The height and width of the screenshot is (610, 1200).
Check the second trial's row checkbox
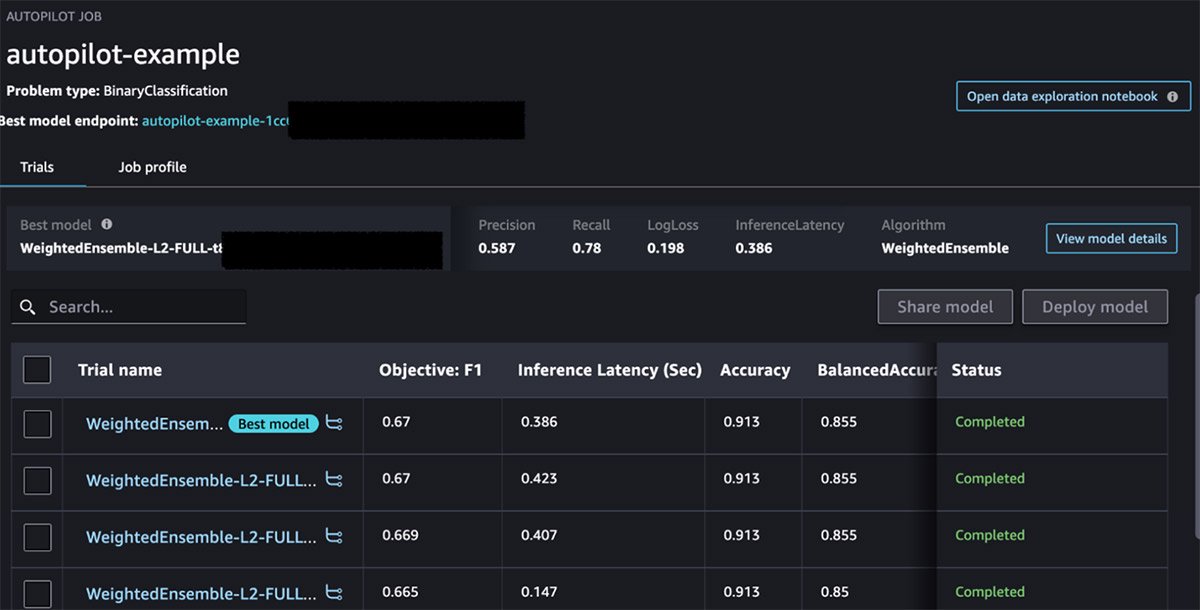37,480
